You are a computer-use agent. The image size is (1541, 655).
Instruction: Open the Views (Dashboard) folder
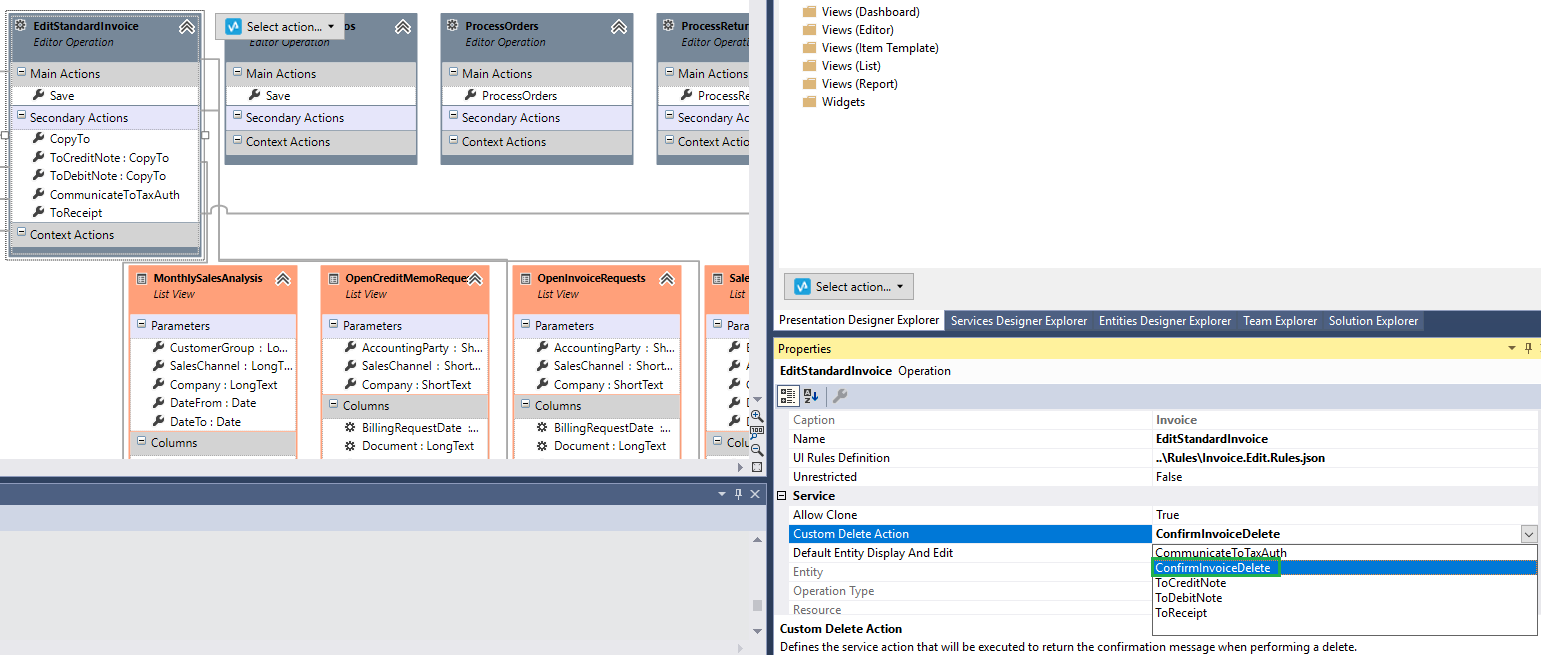[860, 12]
